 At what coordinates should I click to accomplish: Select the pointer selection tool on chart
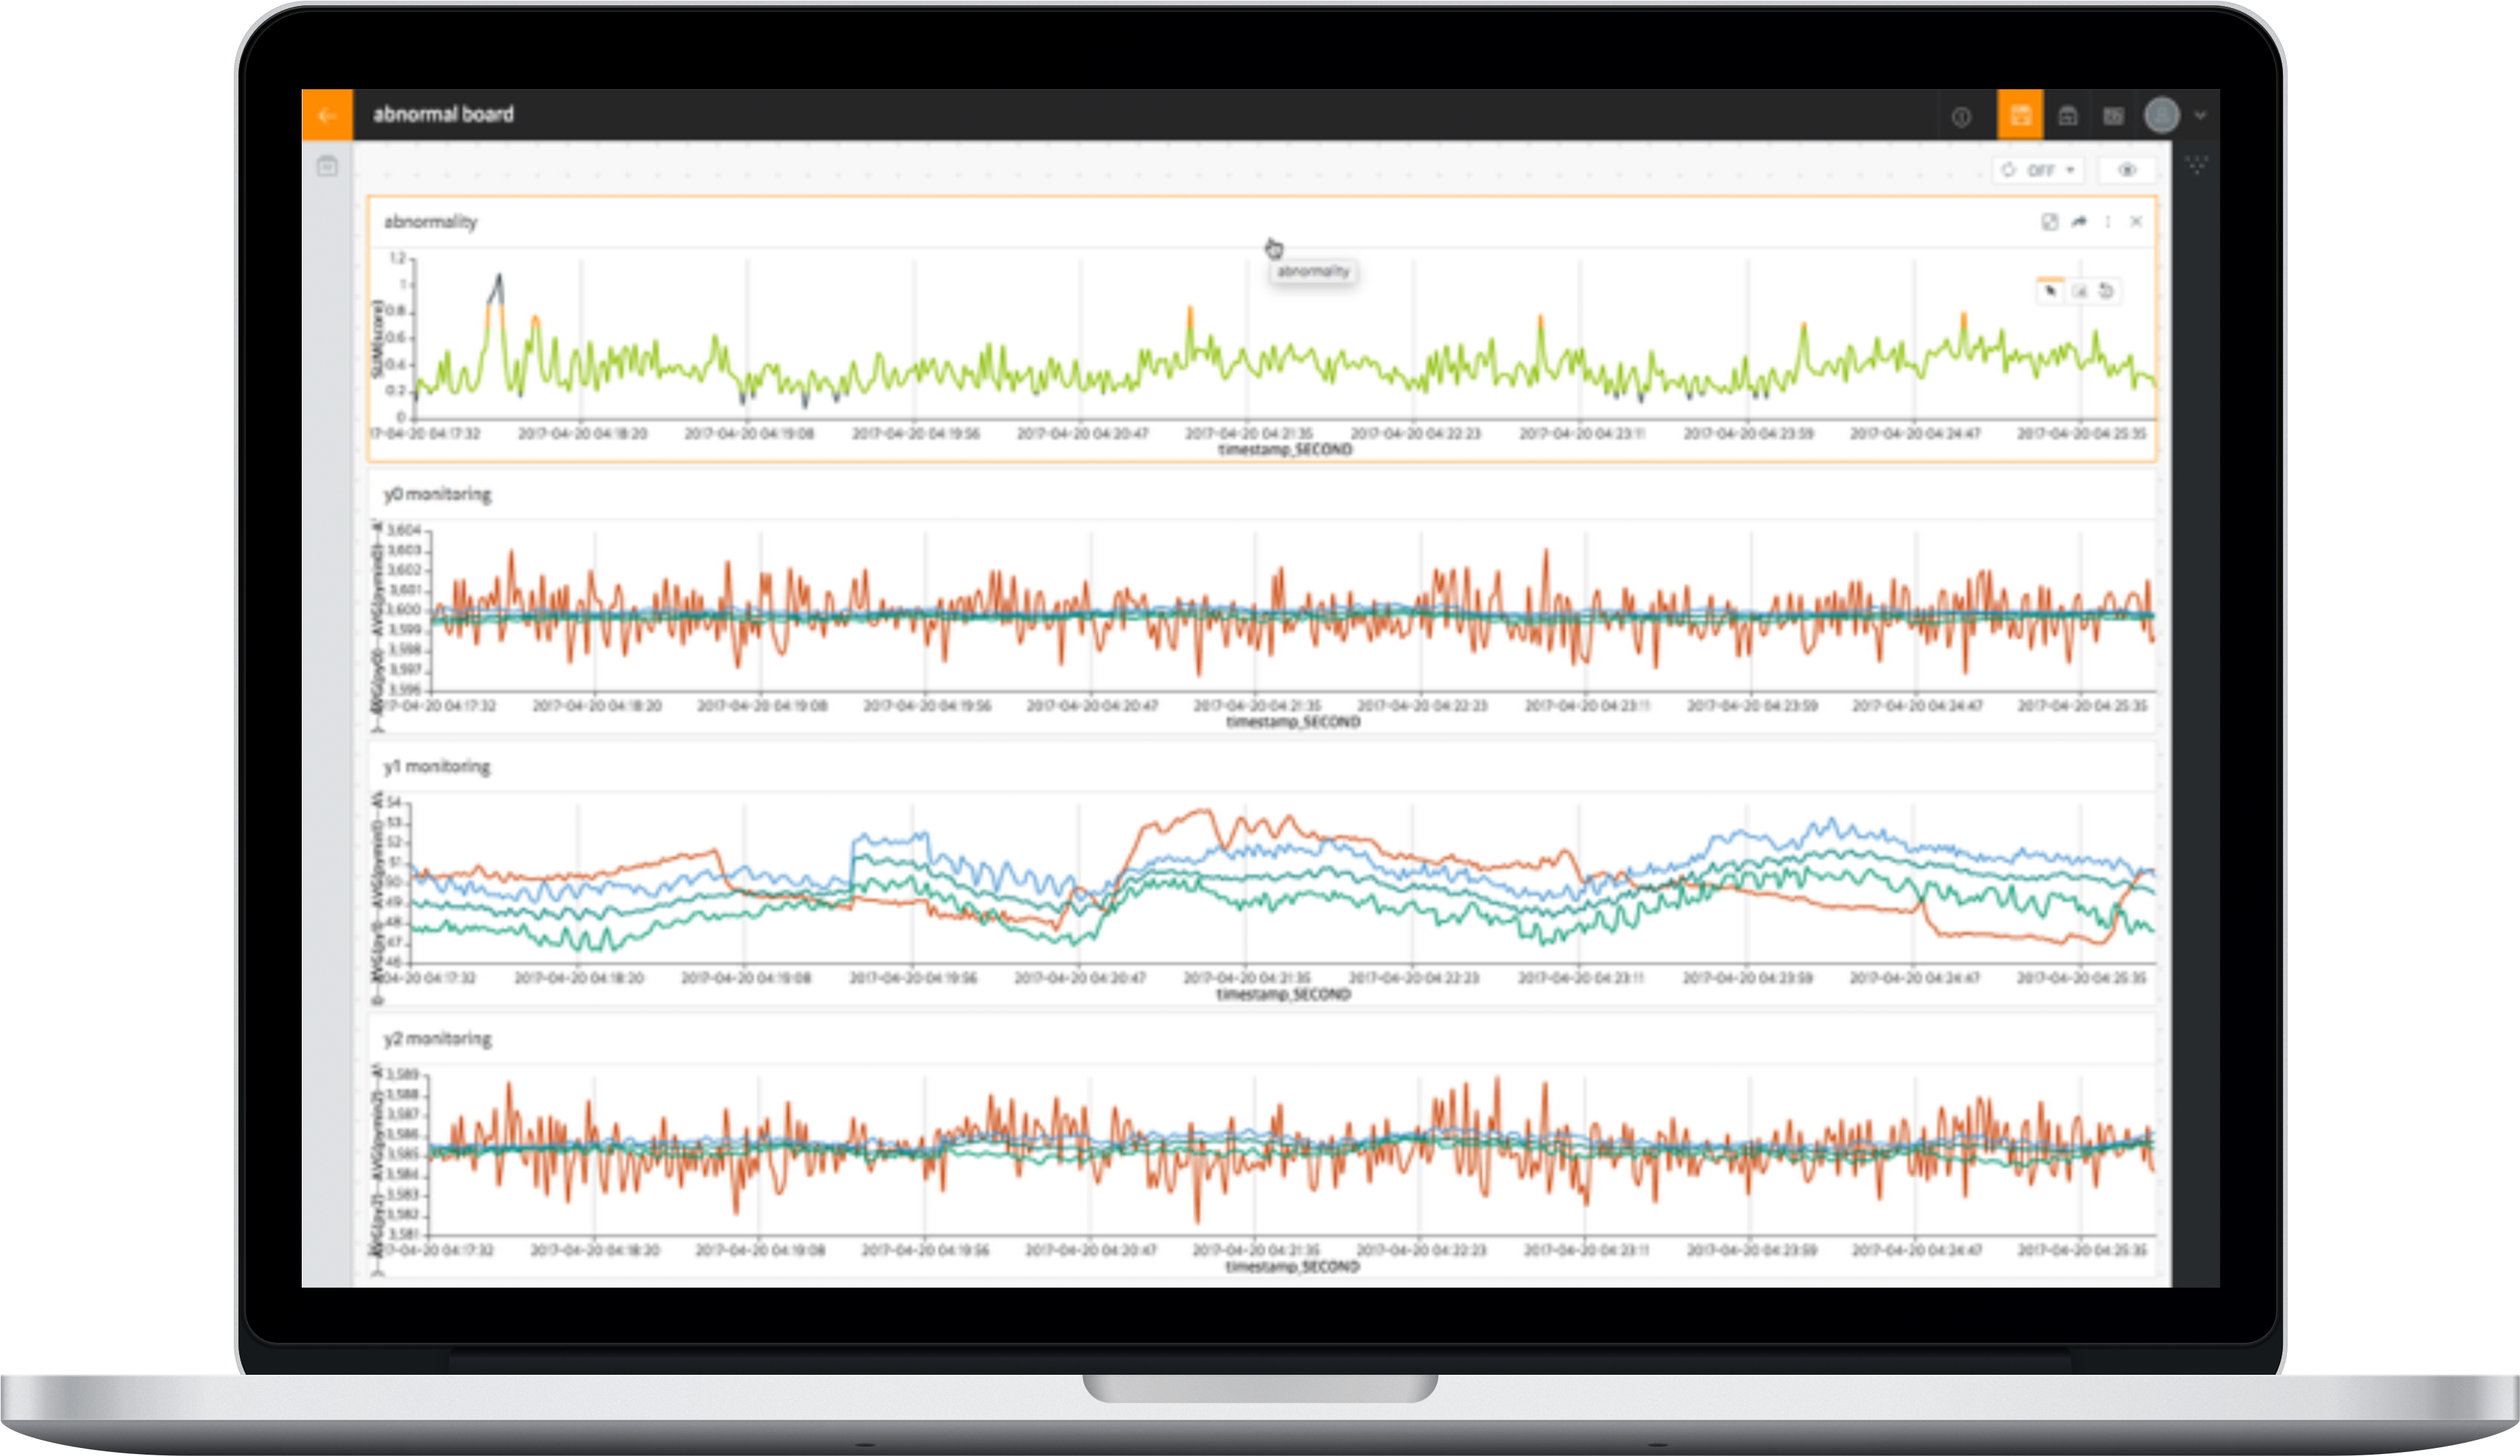pyautogui.click(x=2050, y=291)
